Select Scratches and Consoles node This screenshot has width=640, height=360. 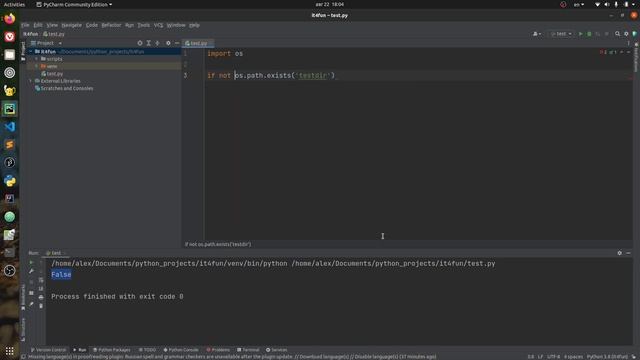coord(64,88)
